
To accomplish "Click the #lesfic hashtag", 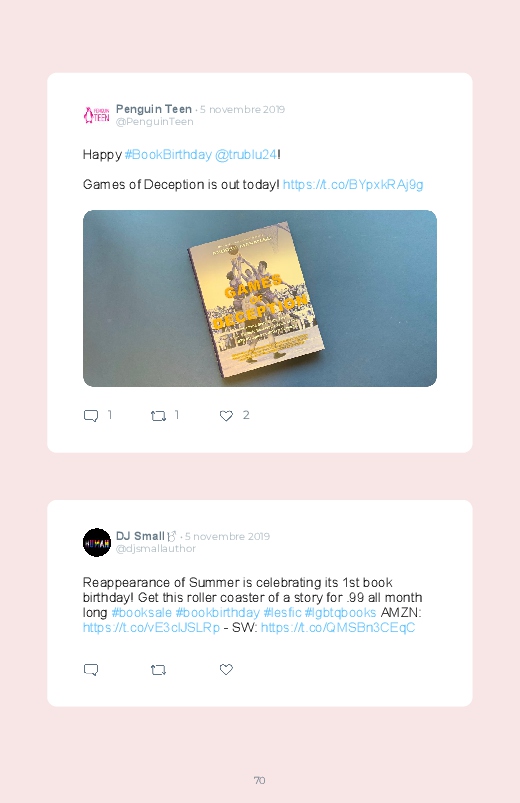I will pyautogui.click(x=282, y=612).
